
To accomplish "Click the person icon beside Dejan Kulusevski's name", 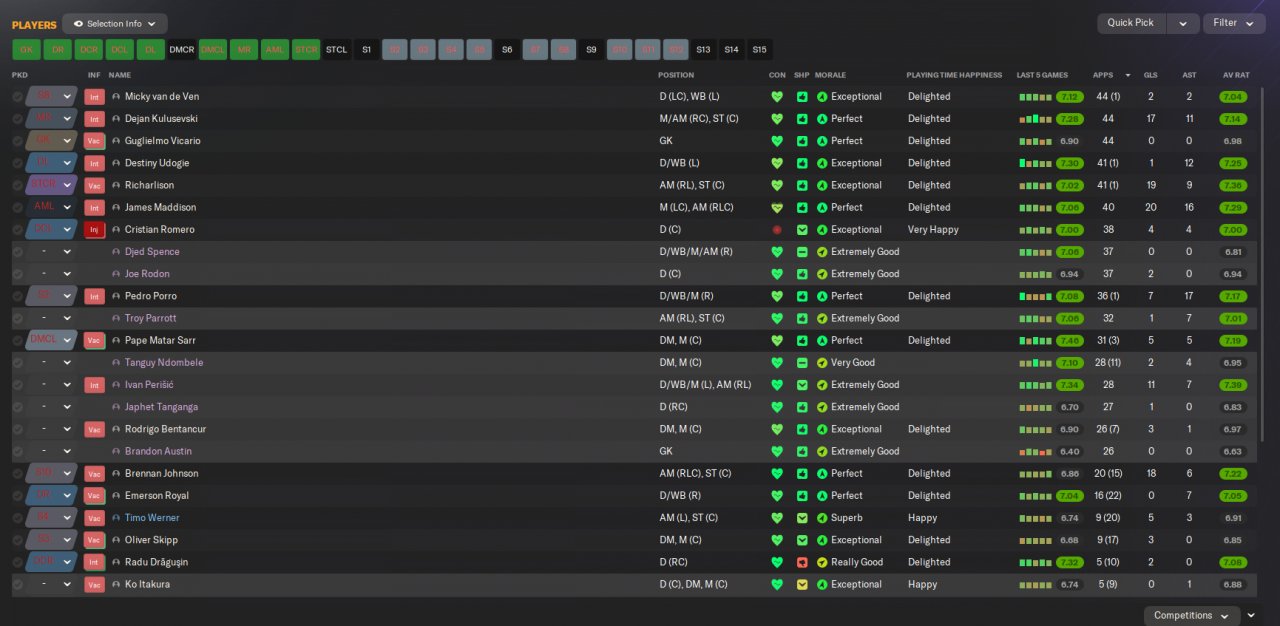I will coord(116,119).
